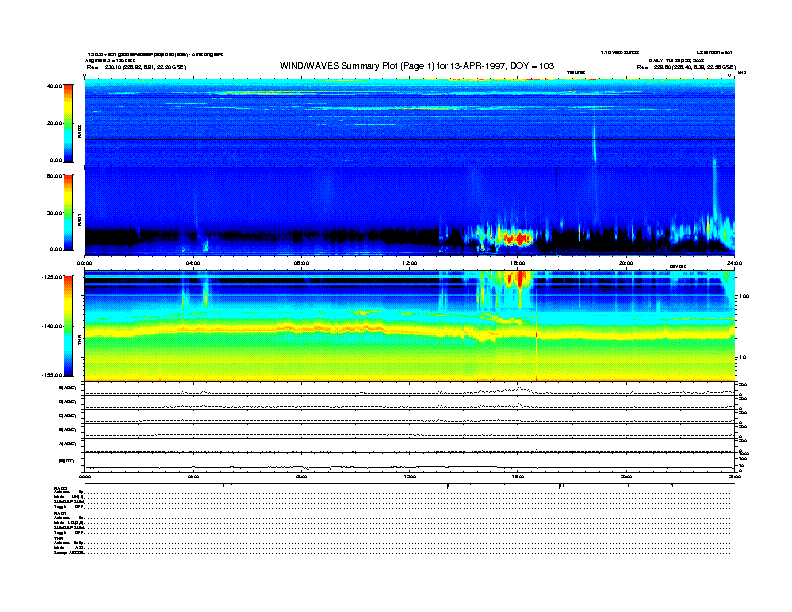Click the 30.00 label on the RAD1 scale
The image size is (792, 612).
(x=54, y=213)
